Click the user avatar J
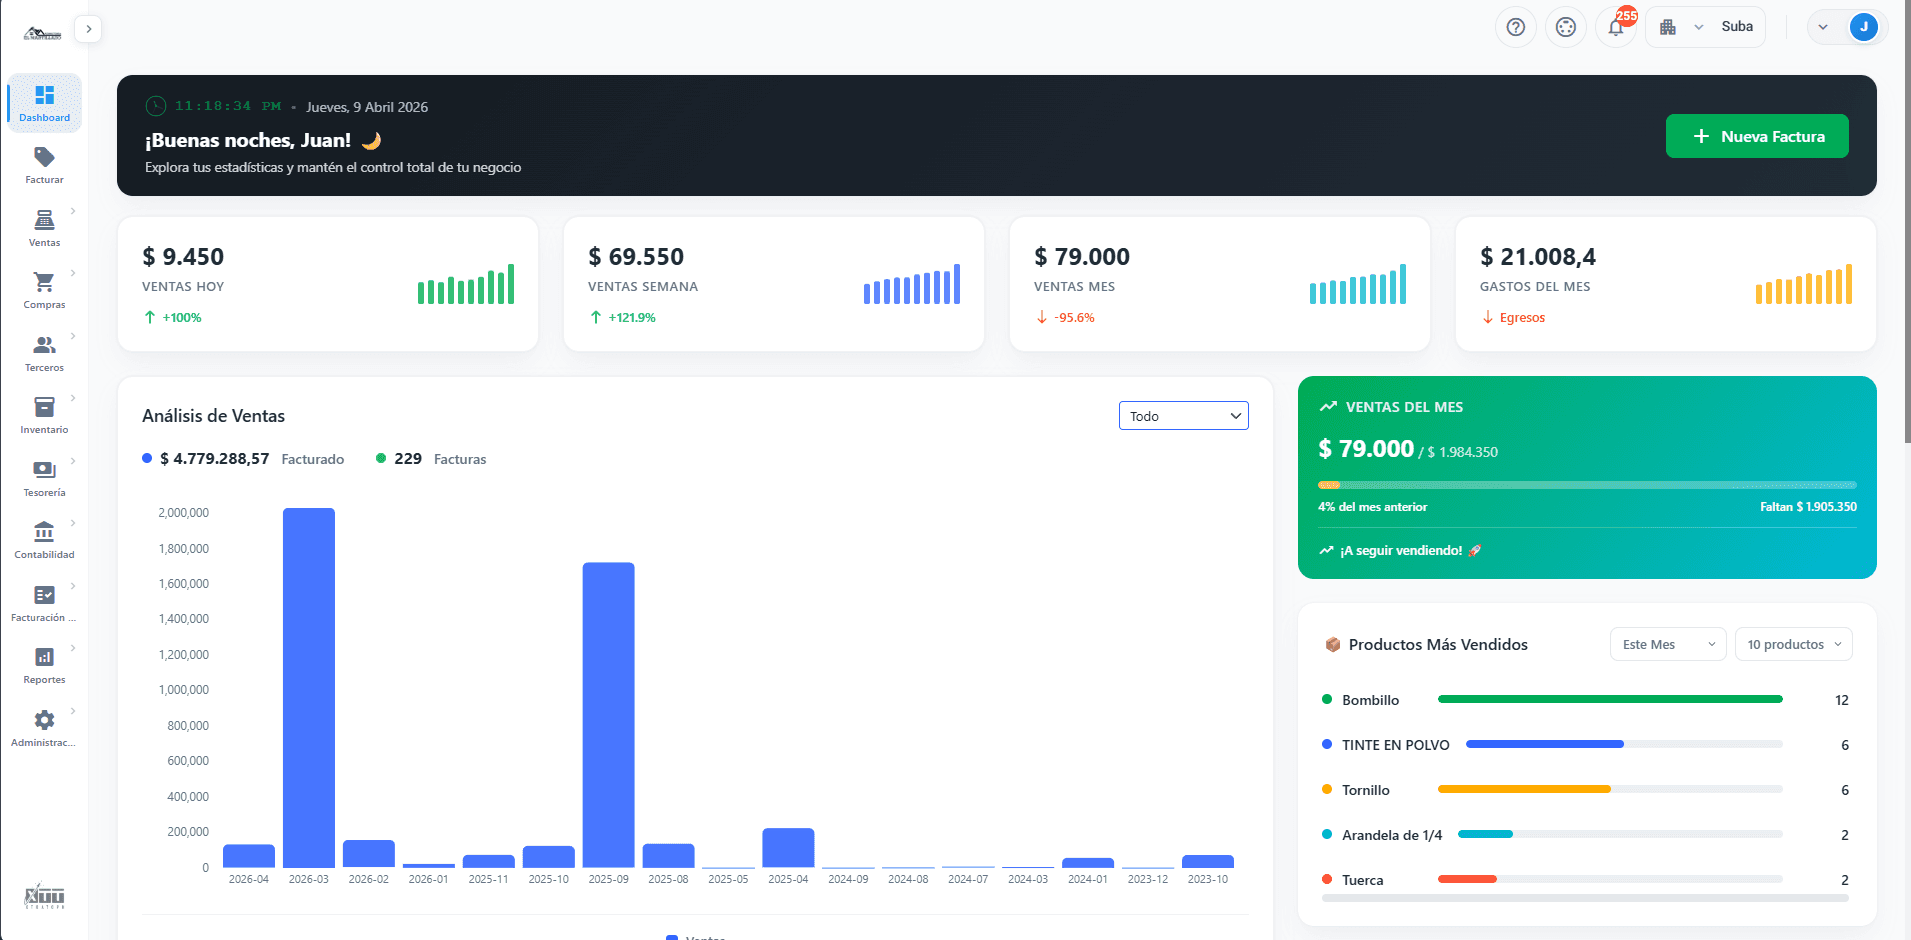1911x940 pixels. [x=1864, y=27]
